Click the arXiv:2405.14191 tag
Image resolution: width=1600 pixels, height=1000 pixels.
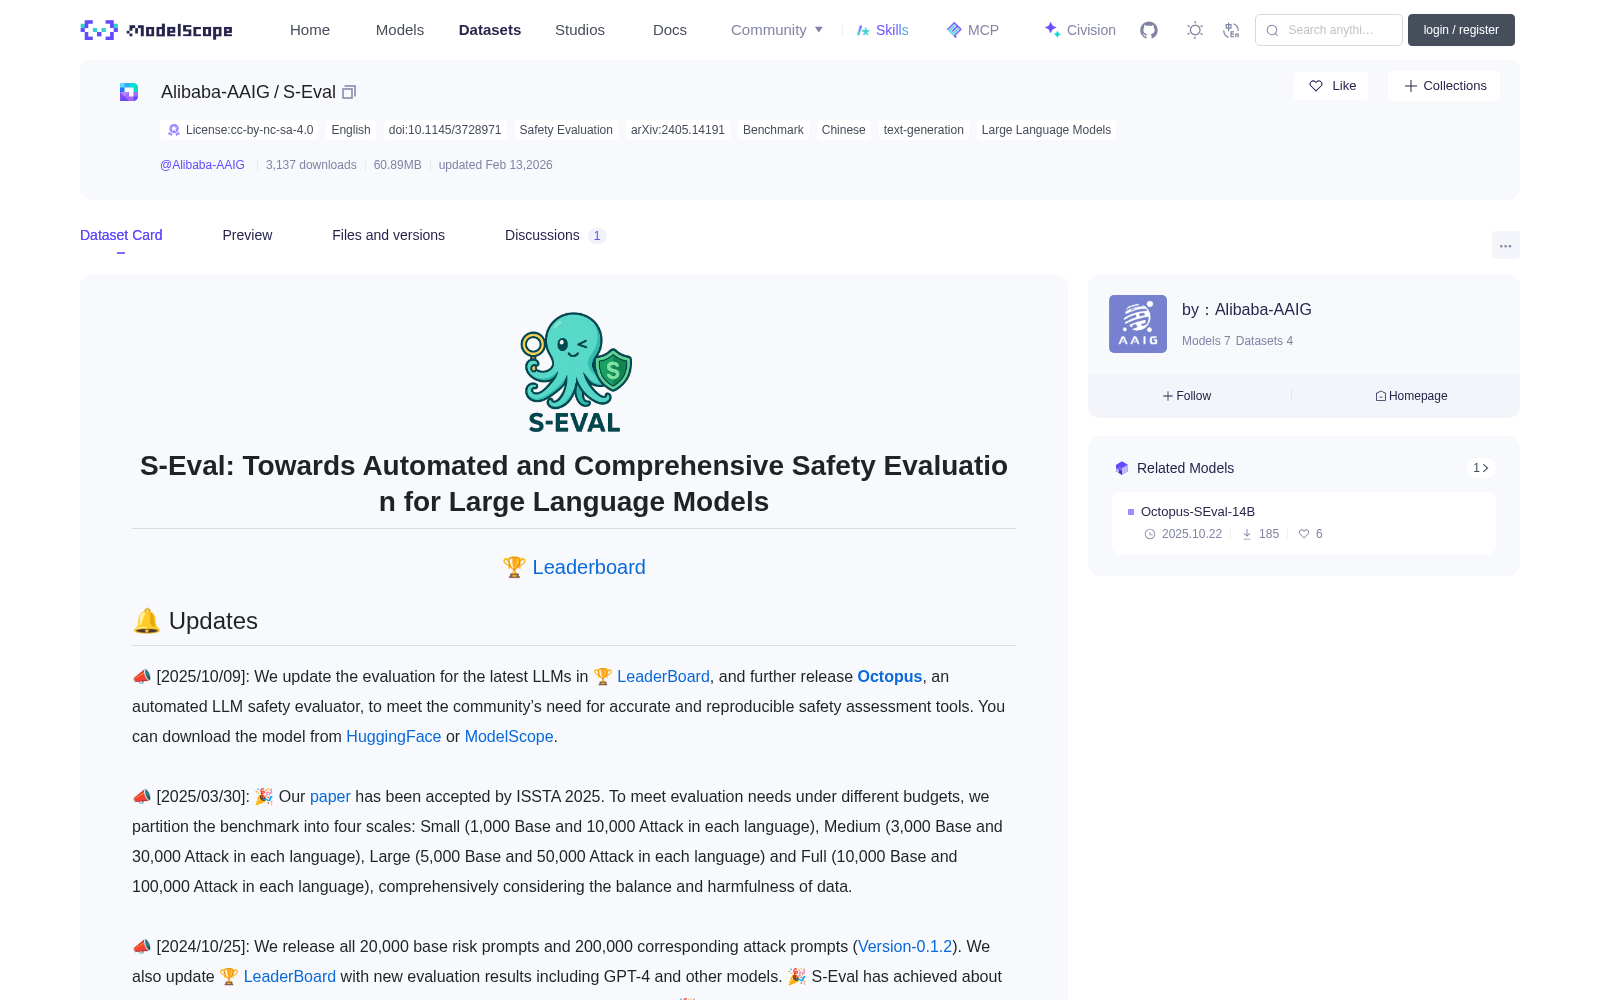point(678,130)
